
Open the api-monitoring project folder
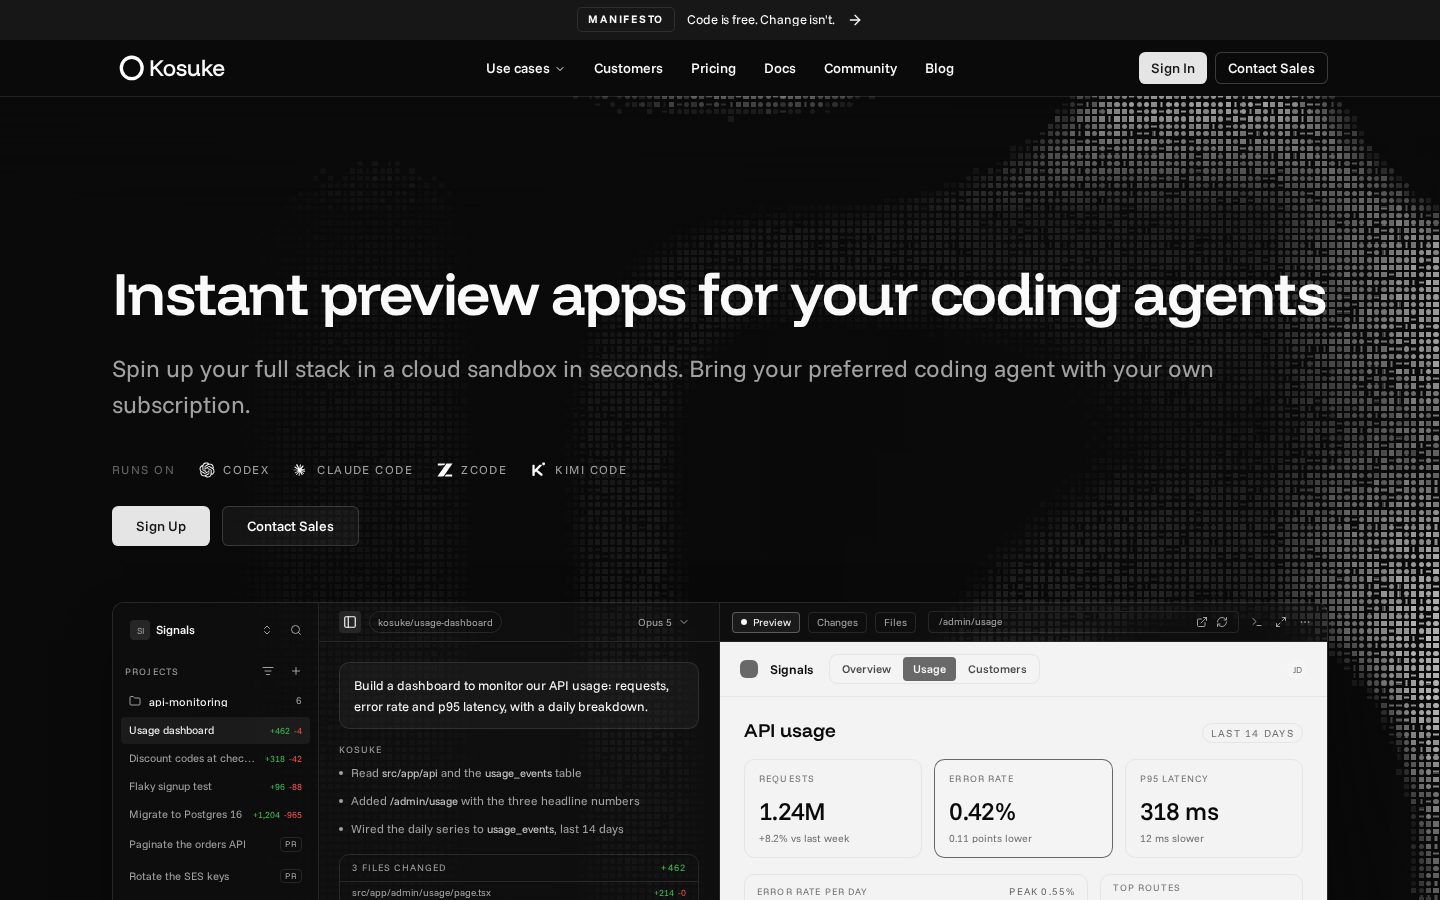[215, 701]
